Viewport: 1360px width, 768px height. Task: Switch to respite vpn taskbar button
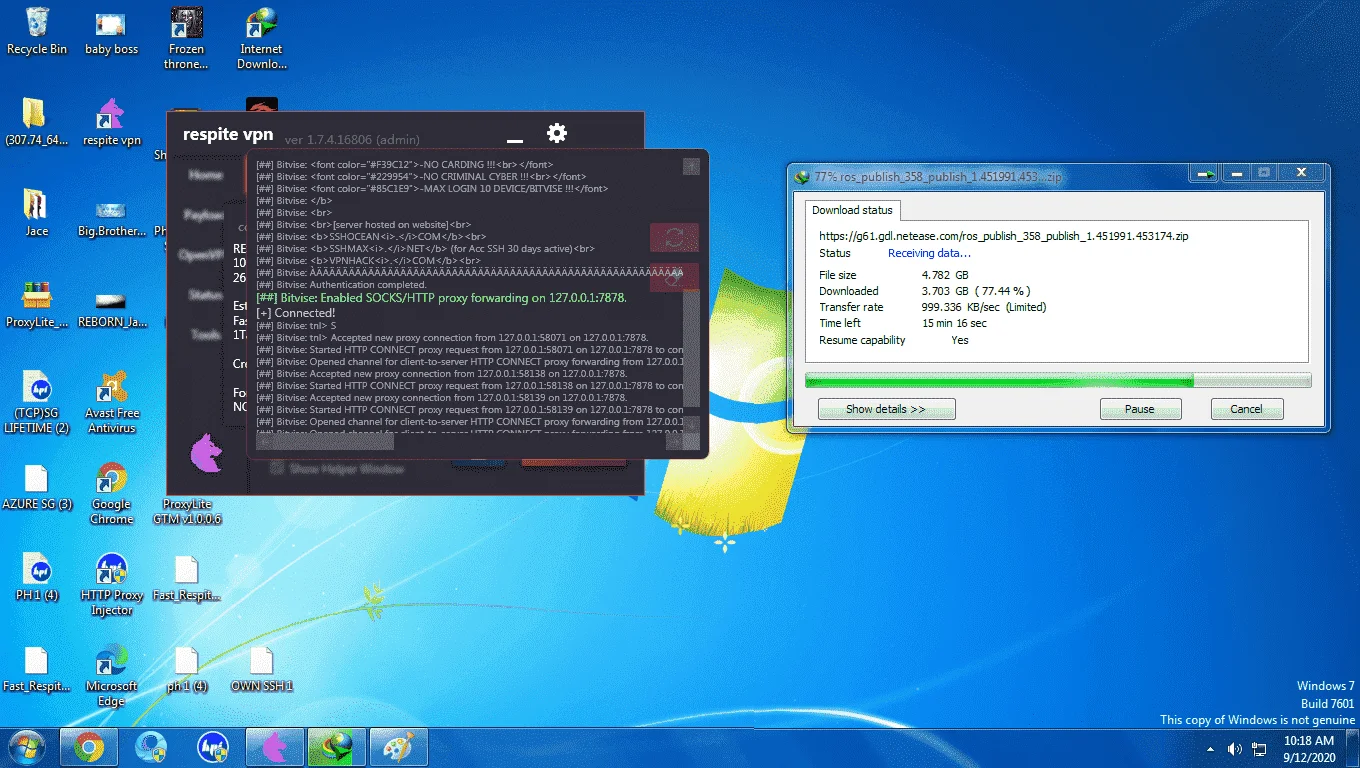pyautogui.click(x=275, y=747)
